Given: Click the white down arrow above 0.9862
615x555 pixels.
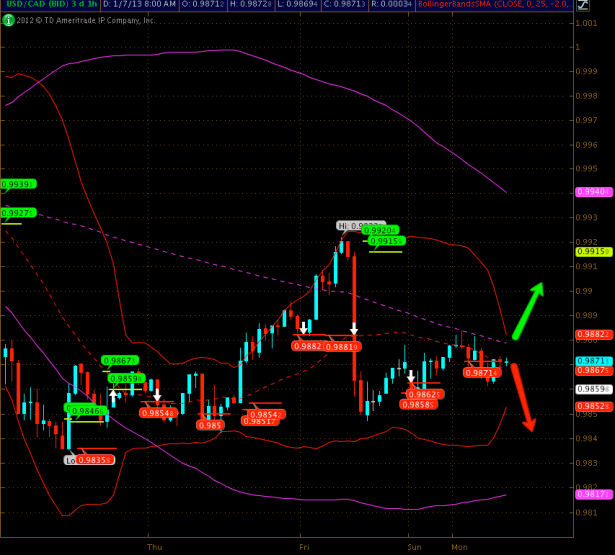Looking at the screenshot, I should [x=410, y=376].
